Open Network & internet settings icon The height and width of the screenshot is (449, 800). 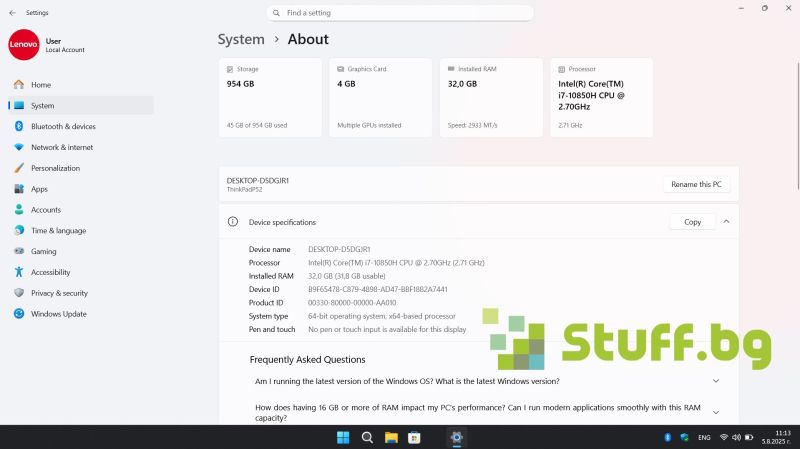click(18, 147)
